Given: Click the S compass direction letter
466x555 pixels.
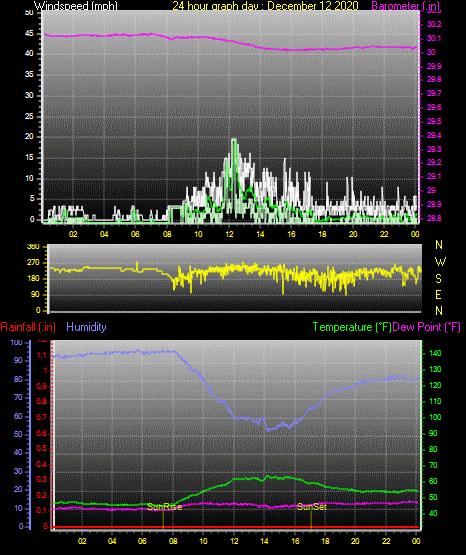Looking at the screenshot, I should [x=438, y=279].
